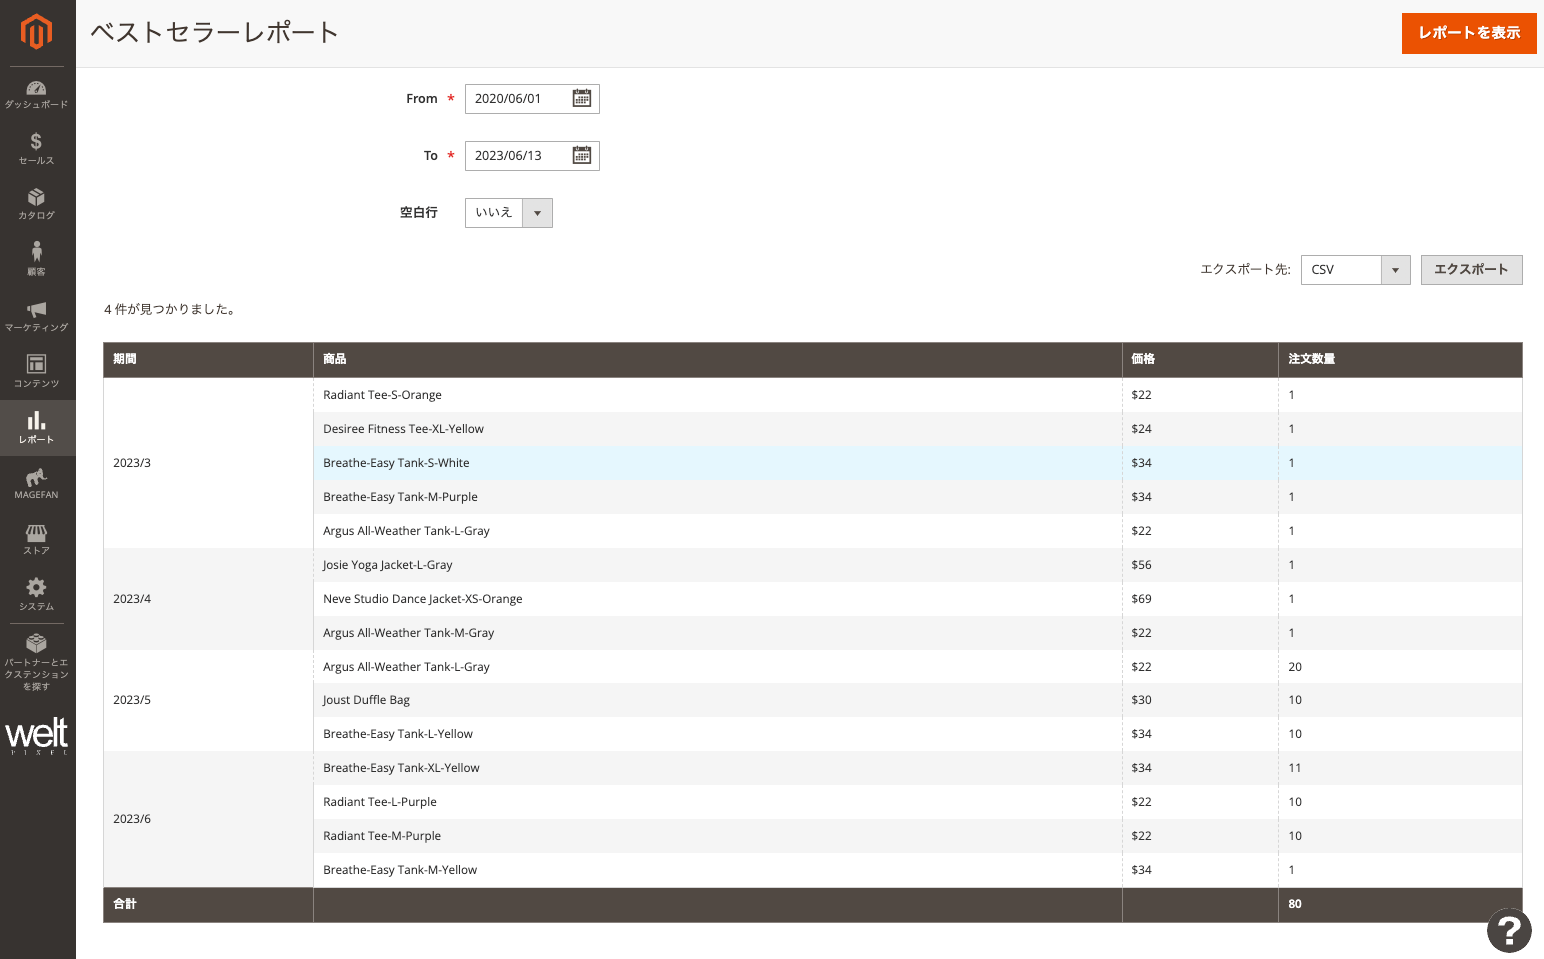Expand the 空白行 dropdown

click(x=508, y=213)
